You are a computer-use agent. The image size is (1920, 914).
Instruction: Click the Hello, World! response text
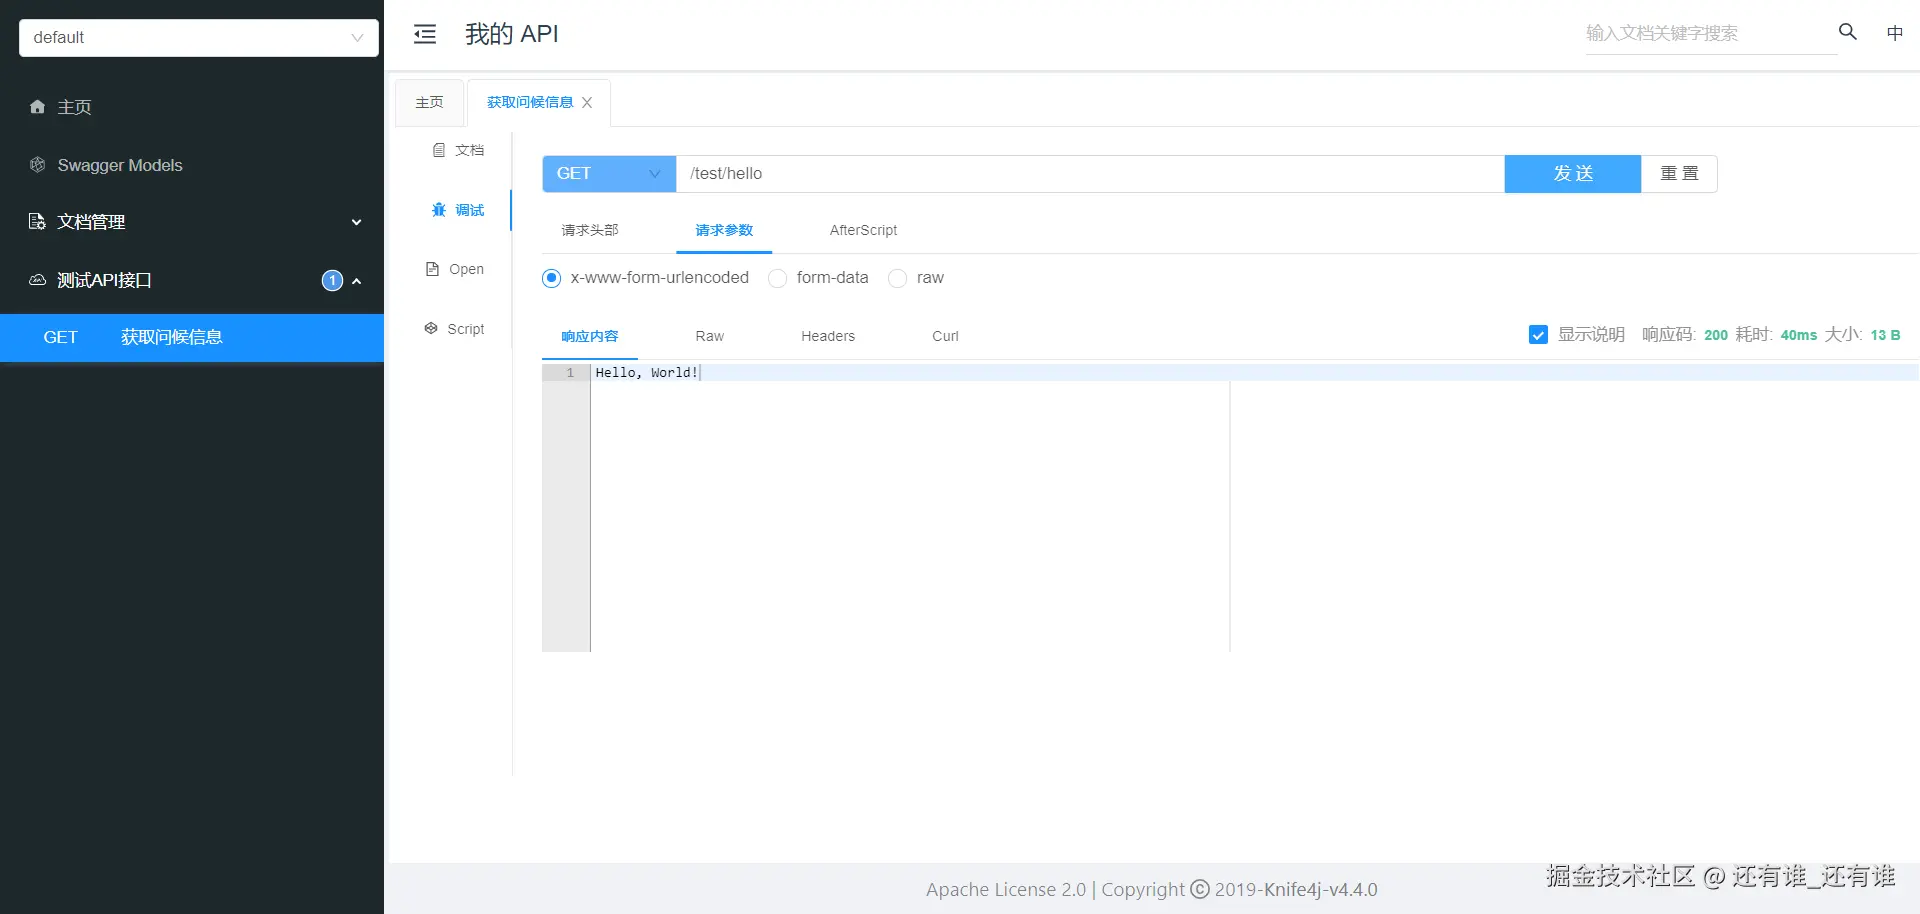pos(647,373)
